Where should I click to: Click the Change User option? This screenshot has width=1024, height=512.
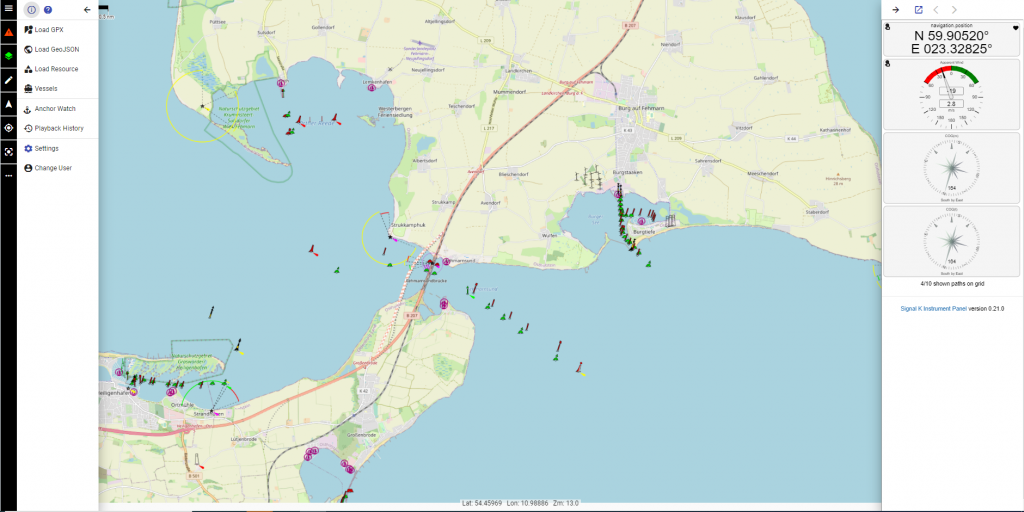[53, 168]
